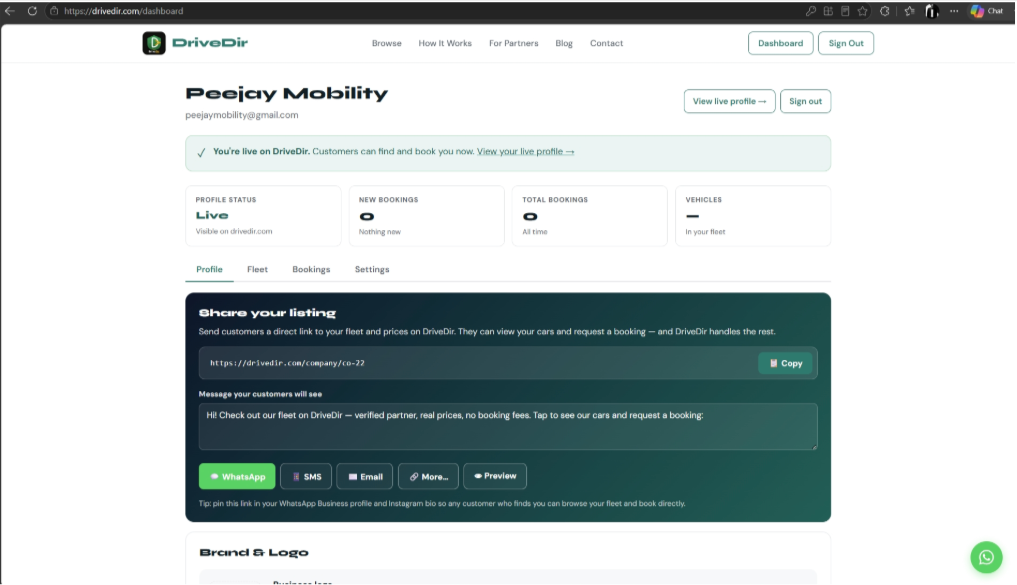Open the password key icon in the address bar
This screenshot has width=1017, height=585.
tap(811, 11)
